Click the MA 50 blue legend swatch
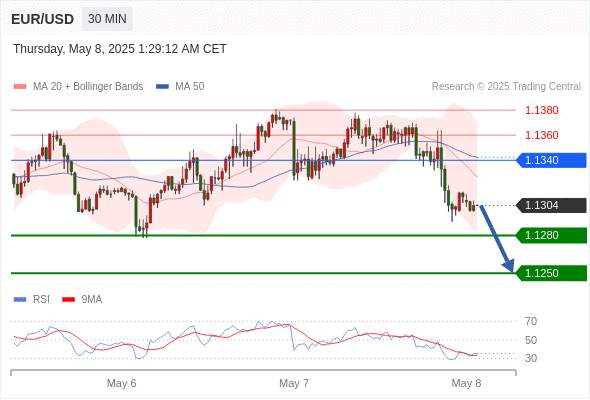 [162, 87]
